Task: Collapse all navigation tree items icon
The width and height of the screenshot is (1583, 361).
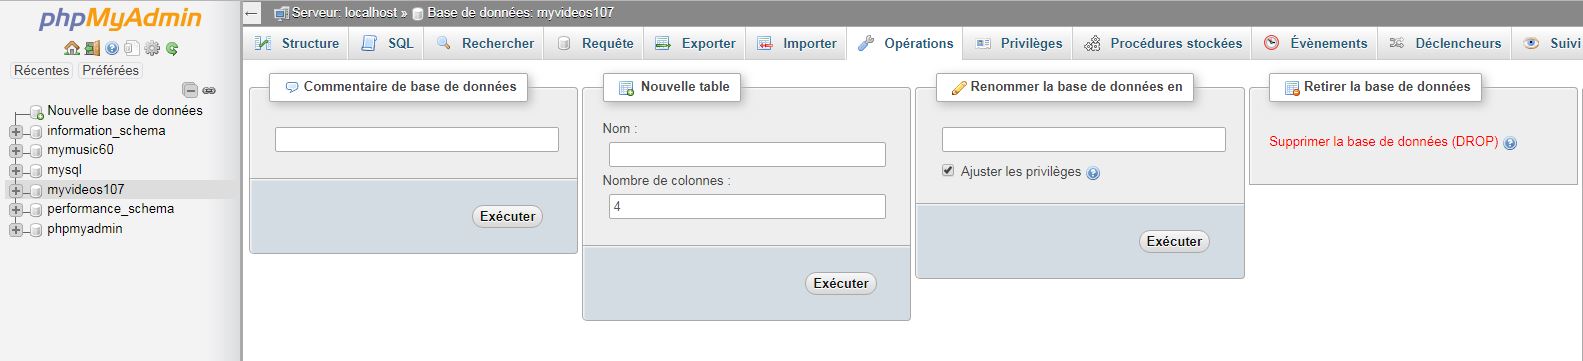Action: pyautogui.click(x=190, y=90)
